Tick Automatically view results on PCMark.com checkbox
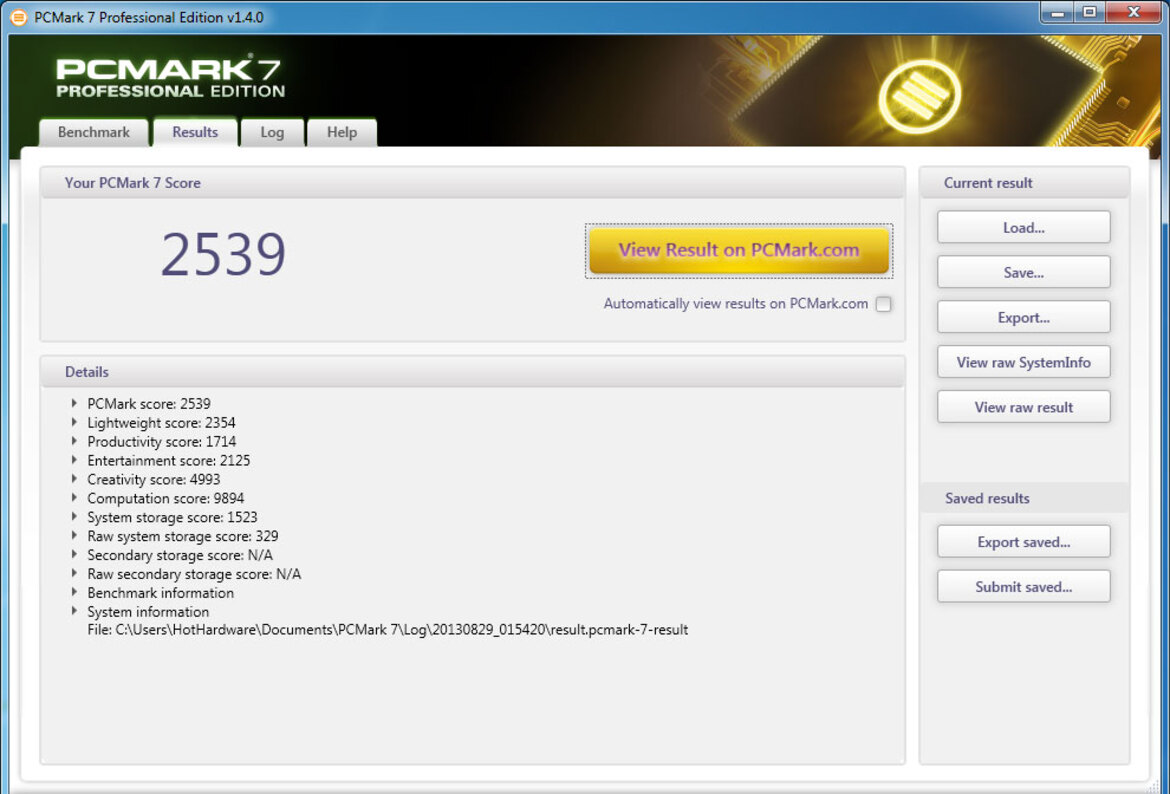 point(883,304)
